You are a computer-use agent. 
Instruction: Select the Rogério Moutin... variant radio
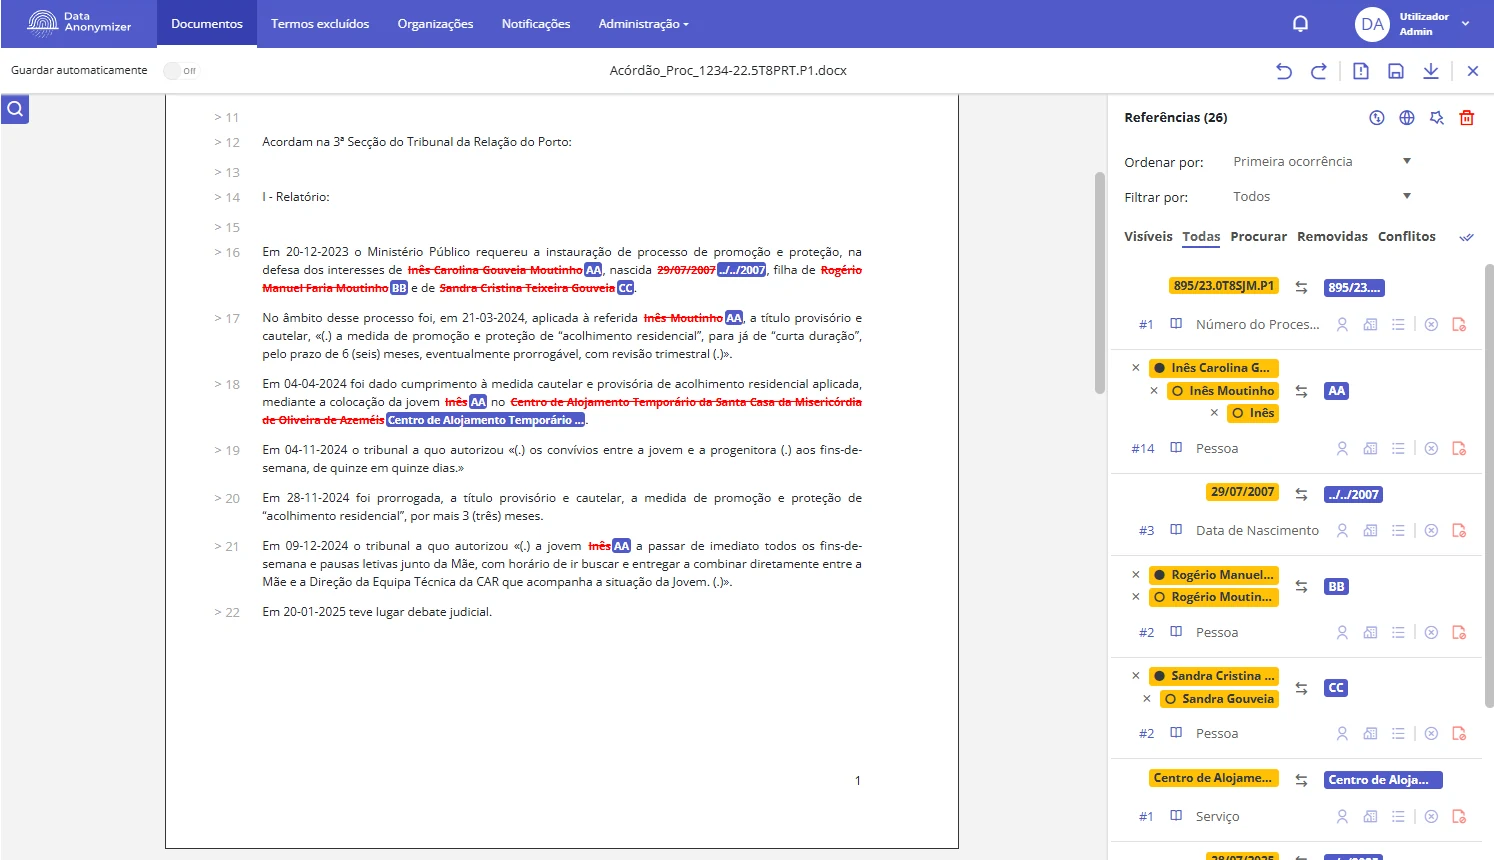[1160, 597]
